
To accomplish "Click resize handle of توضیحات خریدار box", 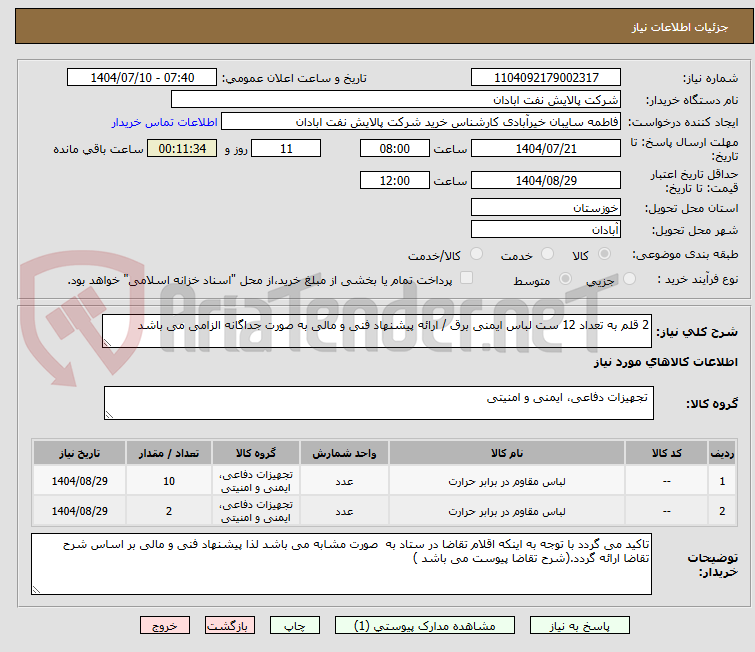I will tap(37, 589).
